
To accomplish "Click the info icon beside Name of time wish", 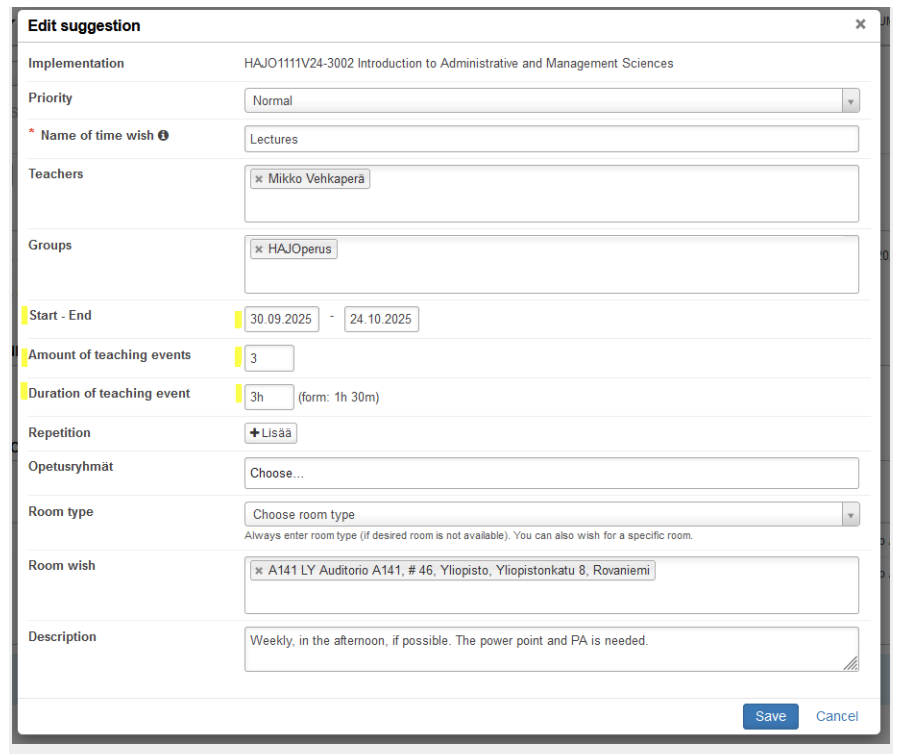I will point(163,135).
